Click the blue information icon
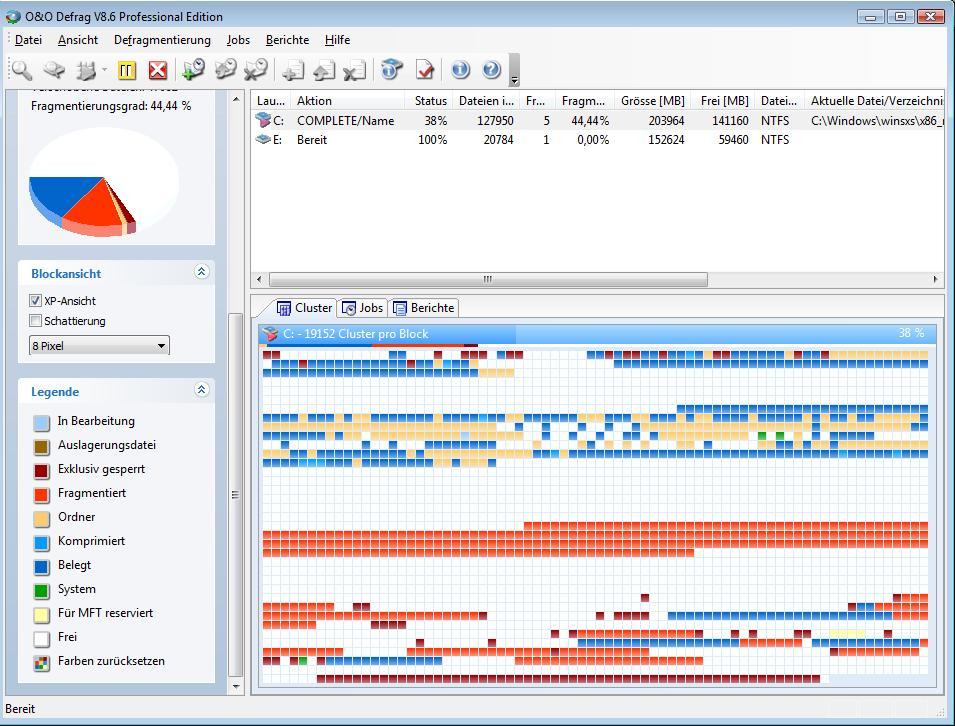955x726 pixels. click(460, 70)
